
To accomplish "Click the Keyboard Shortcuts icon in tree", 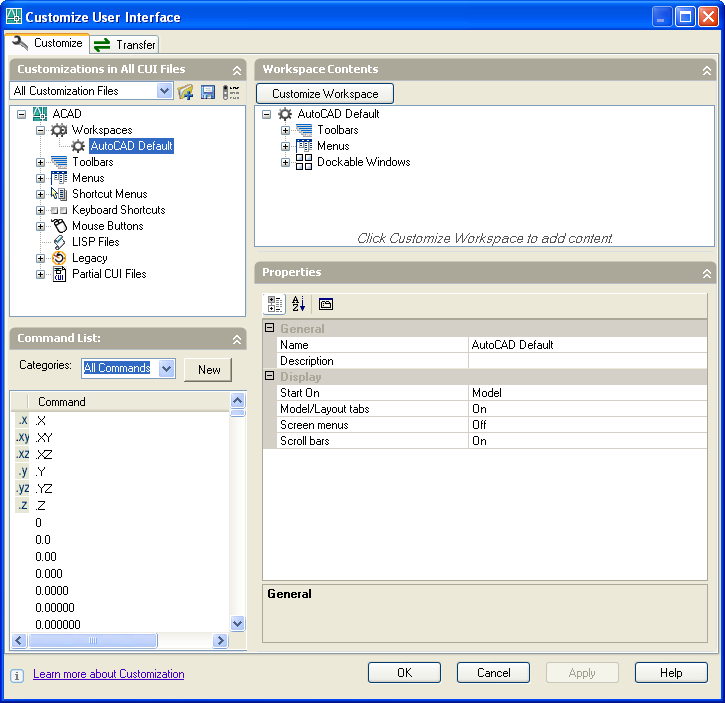I will 59,210.
